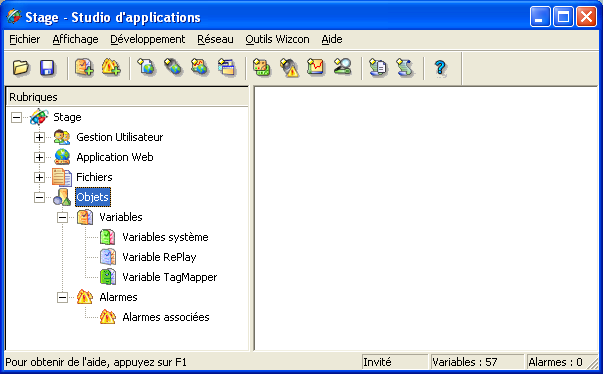This screenshot has width=603, height=374.
Task: Click the Stage project root icon
Action: coord(39,117)
